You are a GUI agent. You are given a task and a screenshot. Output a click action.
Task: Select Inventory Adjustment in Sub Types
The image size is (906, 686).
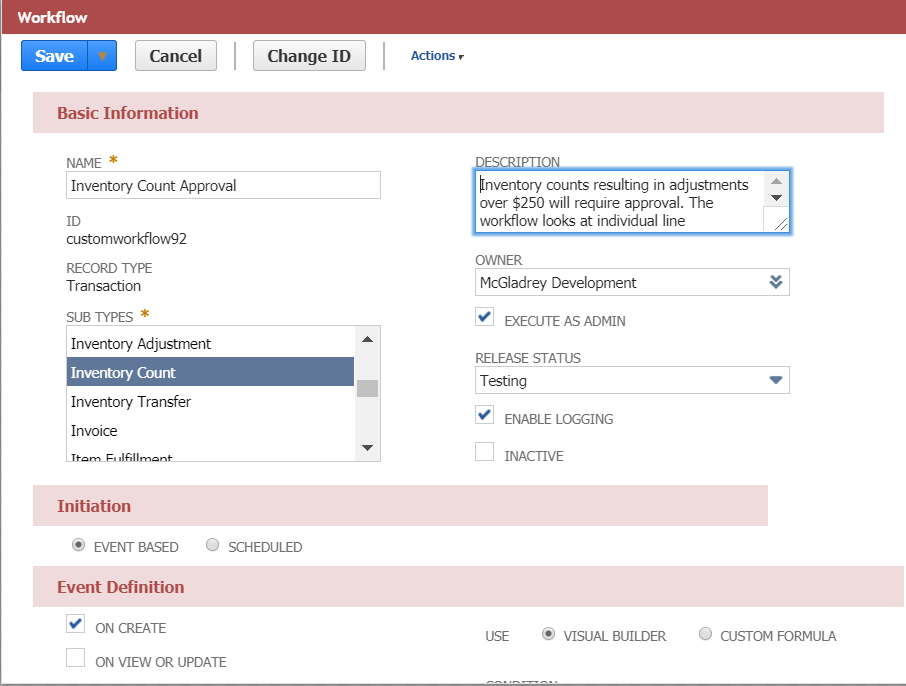coord(141,344)
